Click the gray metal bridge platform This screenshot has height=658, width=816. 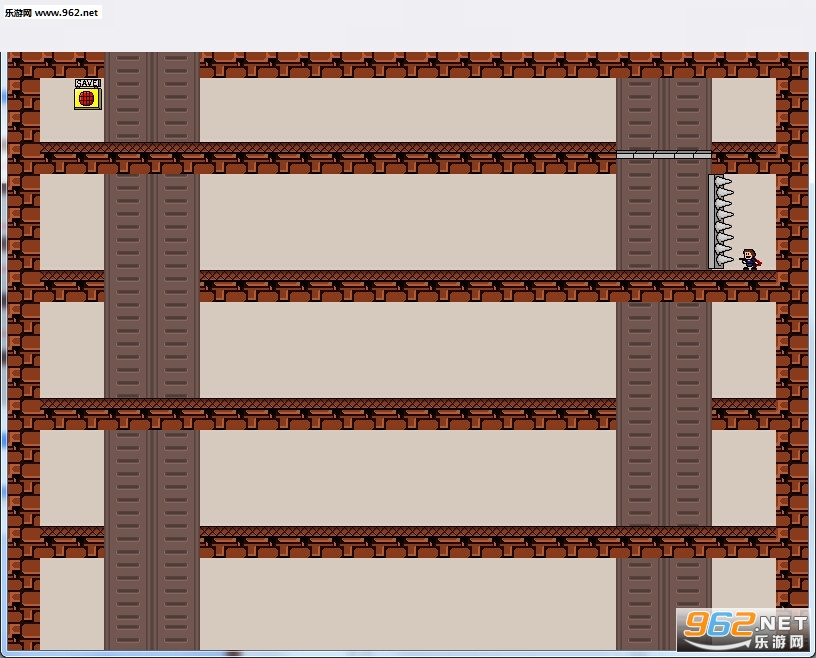click(x=664, y=155)
